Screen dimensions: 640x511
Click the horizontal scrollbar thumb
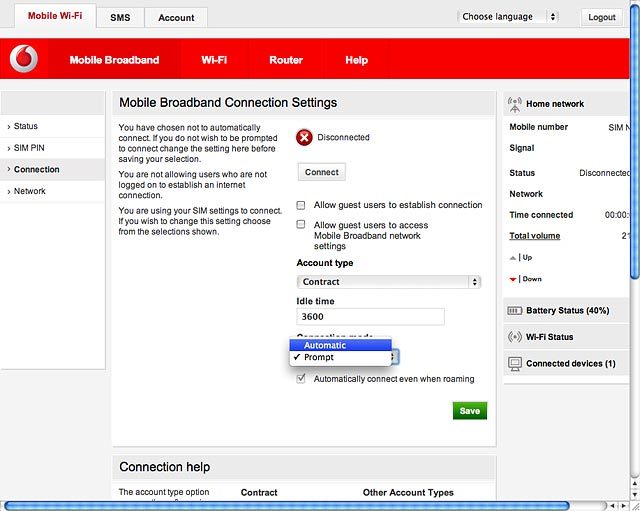click(x=287, y=506)
